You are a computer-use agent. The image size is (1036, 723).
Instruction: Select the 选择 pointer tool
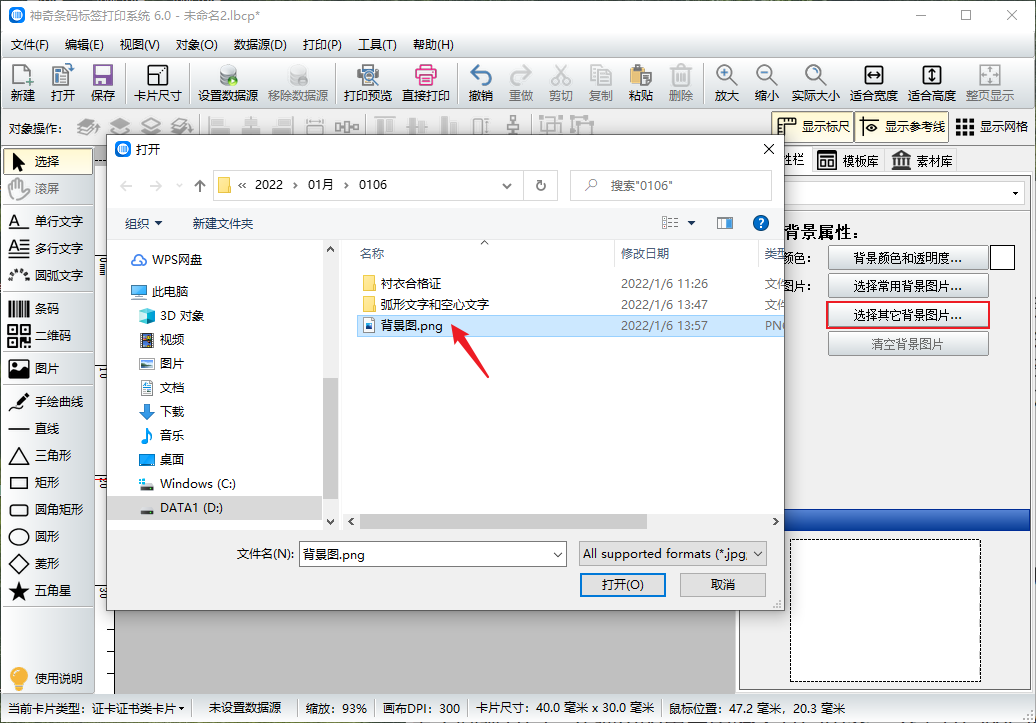pos(48,161)
